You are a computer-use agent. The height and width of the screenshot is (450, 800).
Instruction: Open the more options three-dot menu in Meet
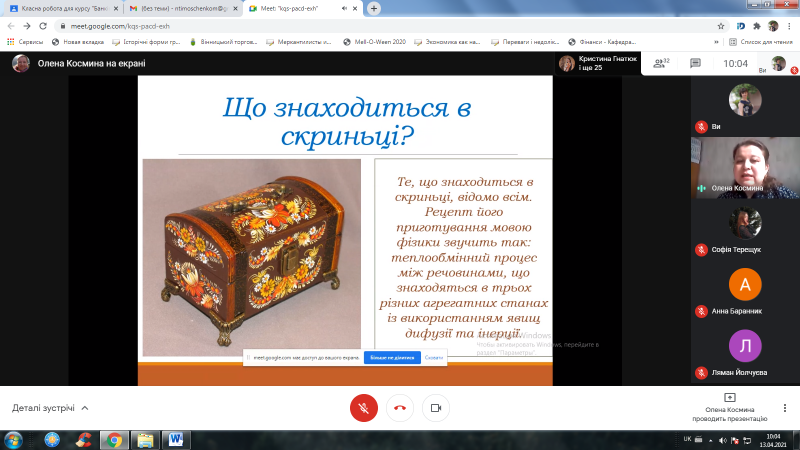point(785,408)
